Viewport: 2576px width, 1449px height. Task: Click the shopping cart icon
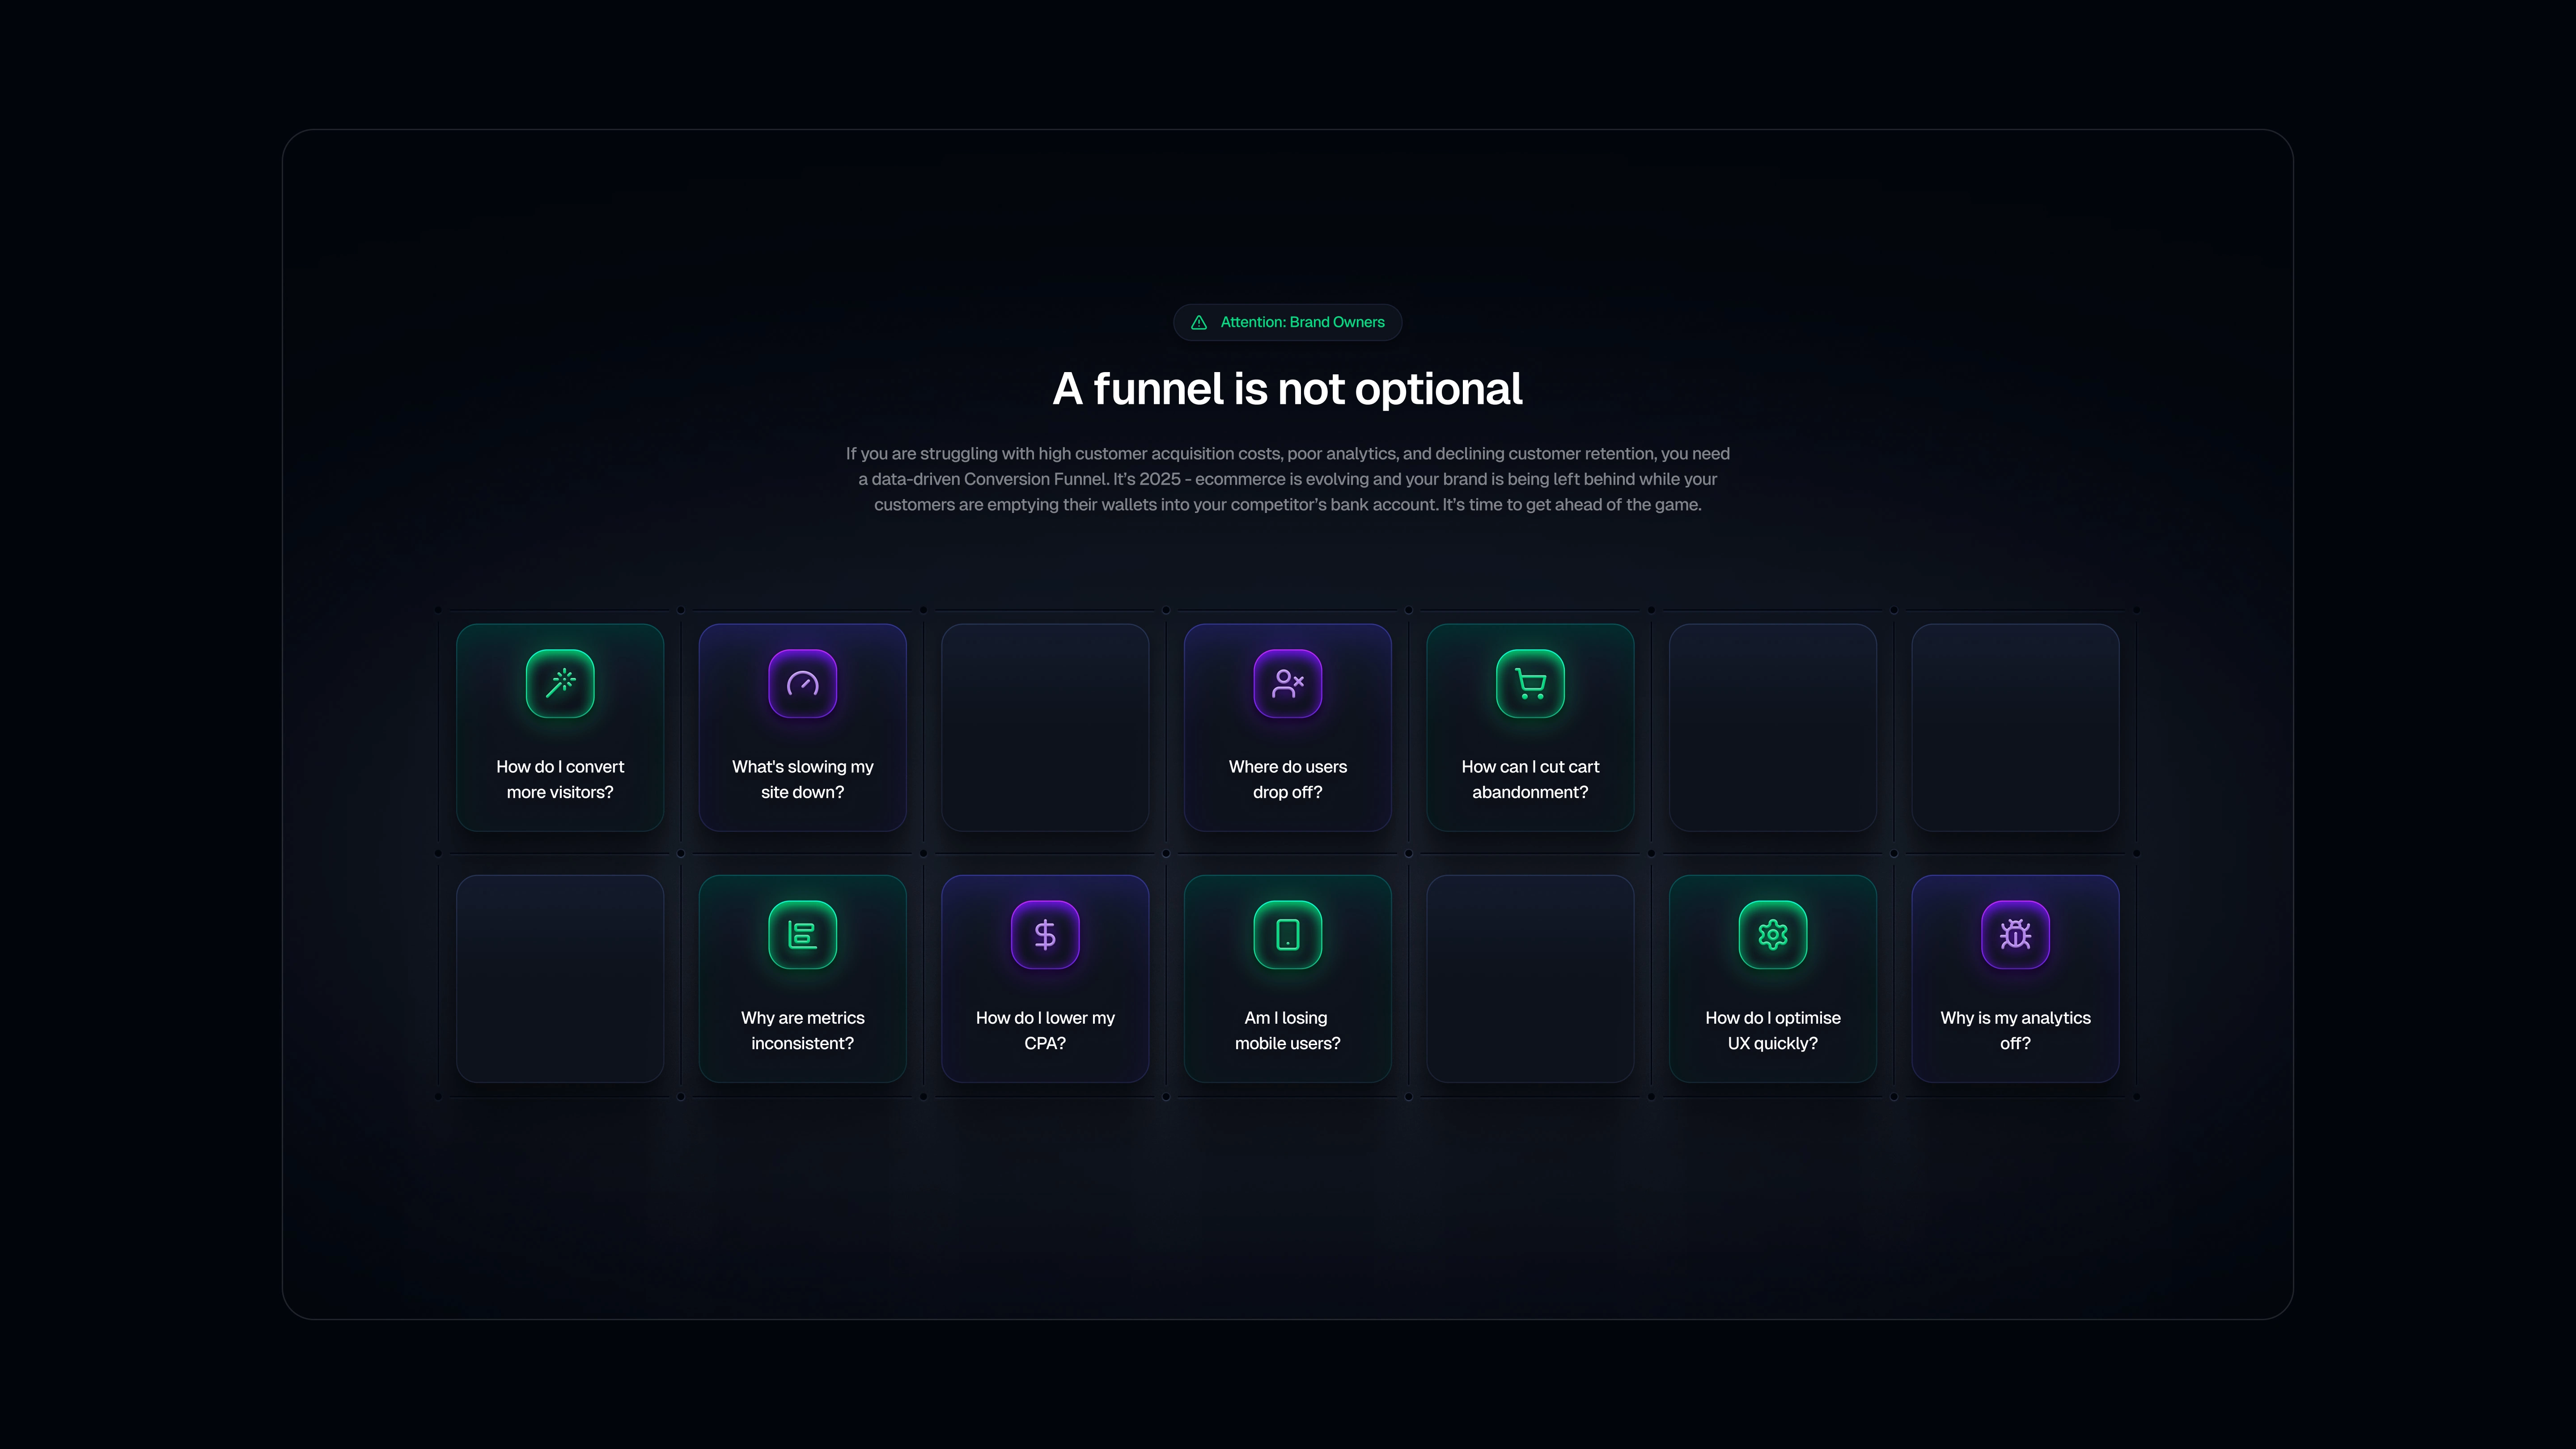click(x=1530, y=684)
